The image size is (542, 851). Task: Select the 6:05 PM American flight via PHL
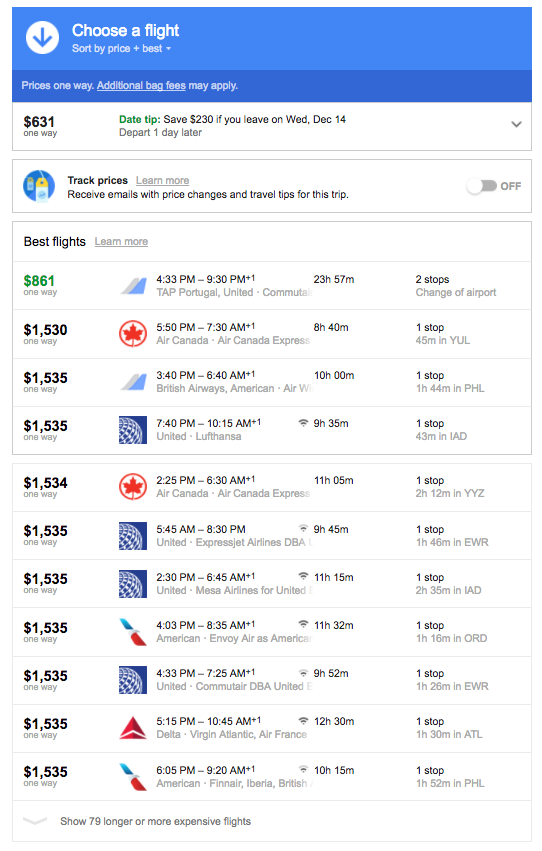click(x=272, y=777)
